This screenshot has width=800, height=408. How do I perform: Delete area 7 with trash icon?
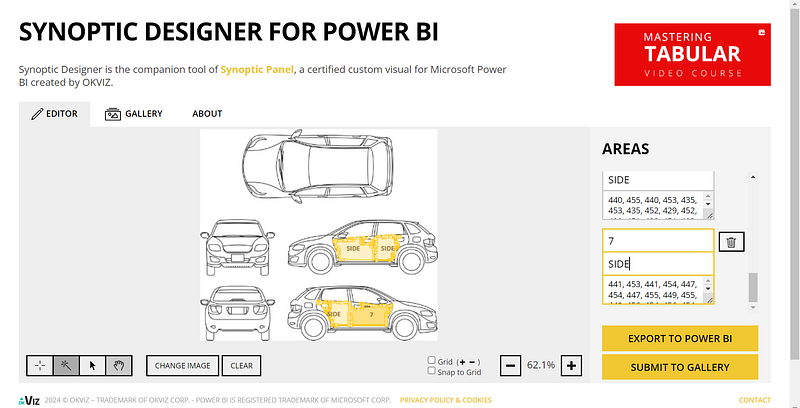coord(731,242)
